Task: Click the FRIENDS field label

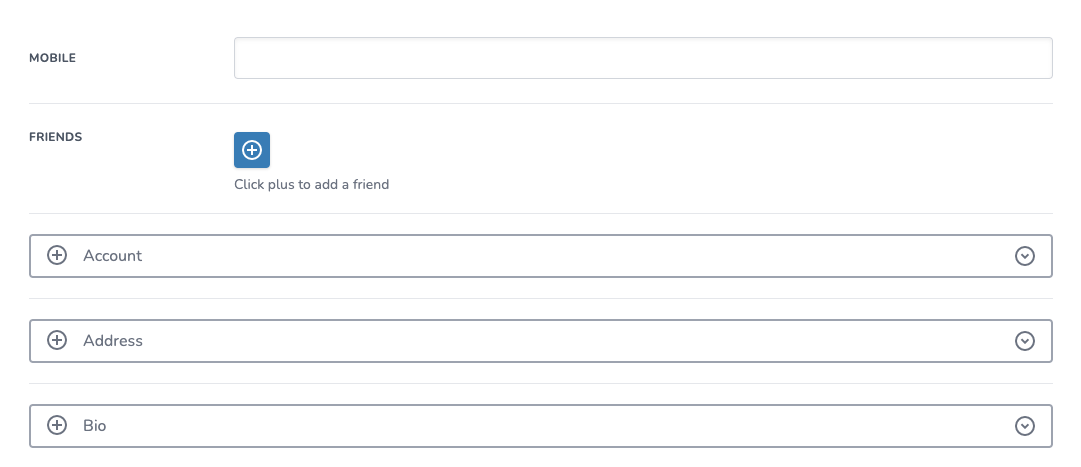Action: coord(55,137)
